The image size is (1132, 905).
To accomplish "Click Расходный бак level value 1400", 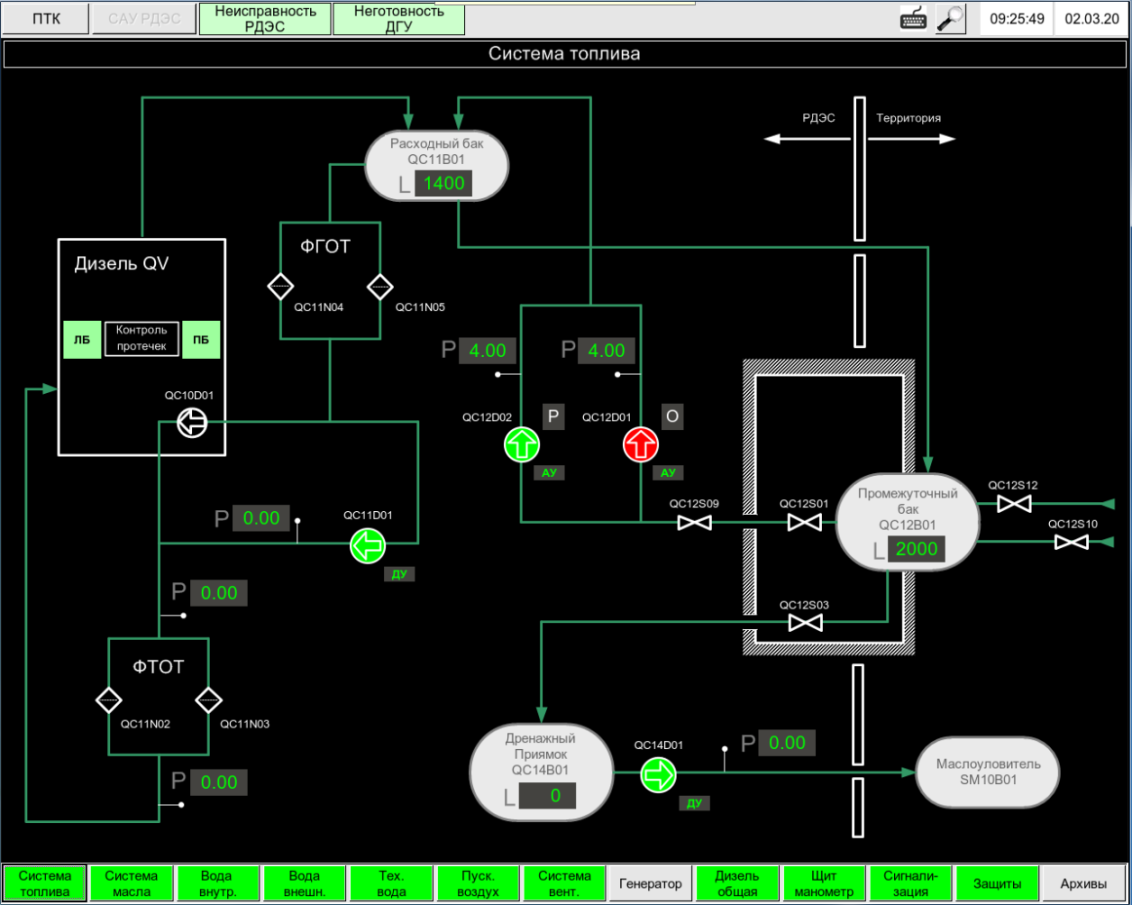I will pos(444,184).
